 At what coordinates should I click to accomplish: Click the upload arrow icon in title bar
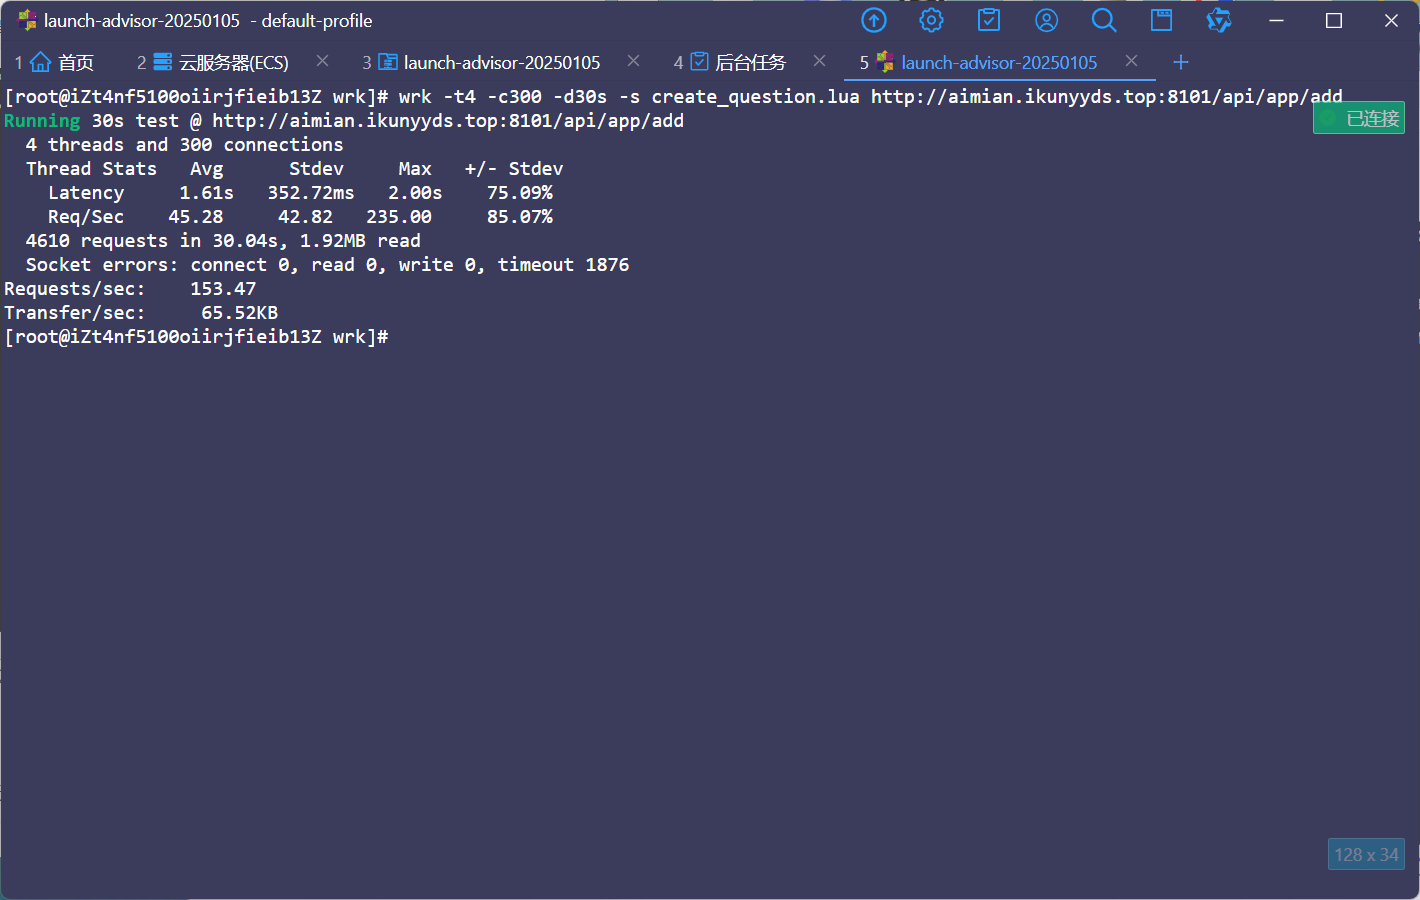[x=874, y=21]
